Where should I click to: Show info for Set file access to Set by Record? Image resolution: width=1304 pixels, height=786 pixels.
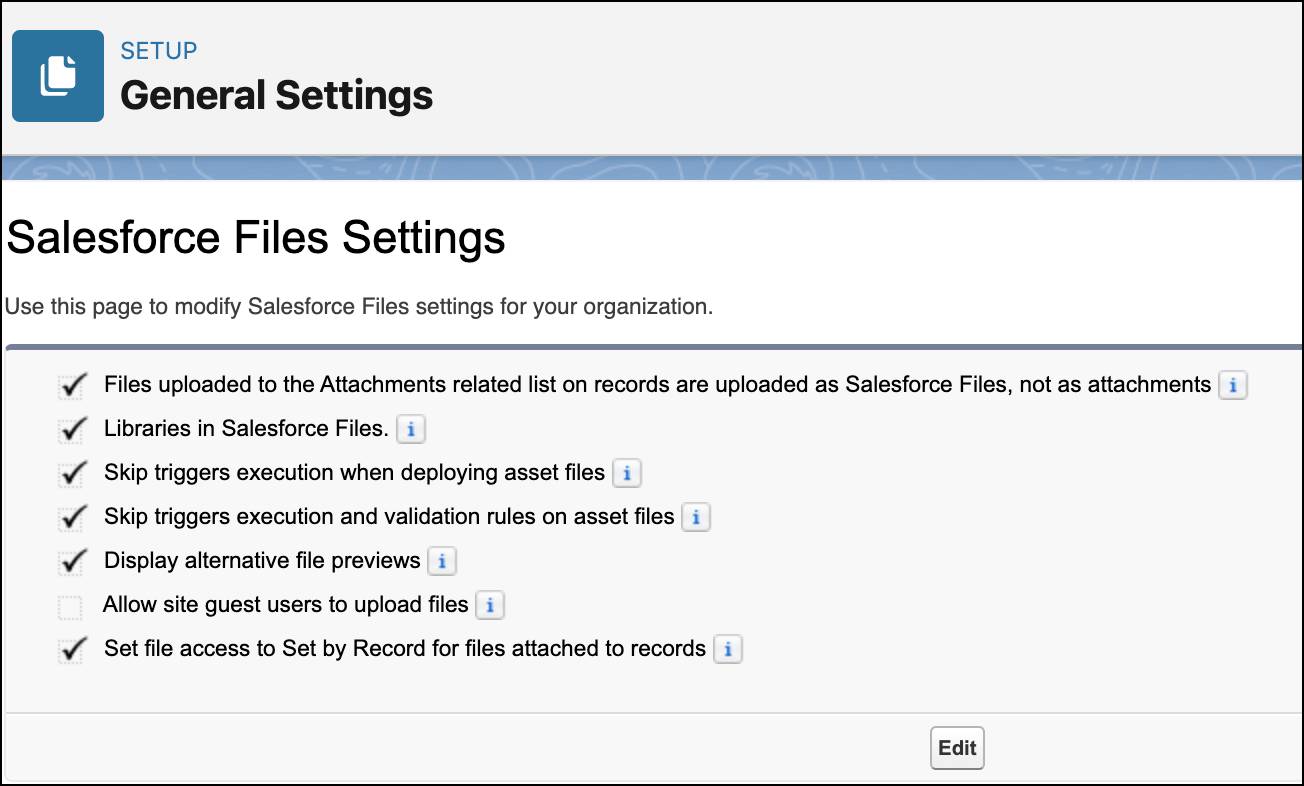point(728,649)
